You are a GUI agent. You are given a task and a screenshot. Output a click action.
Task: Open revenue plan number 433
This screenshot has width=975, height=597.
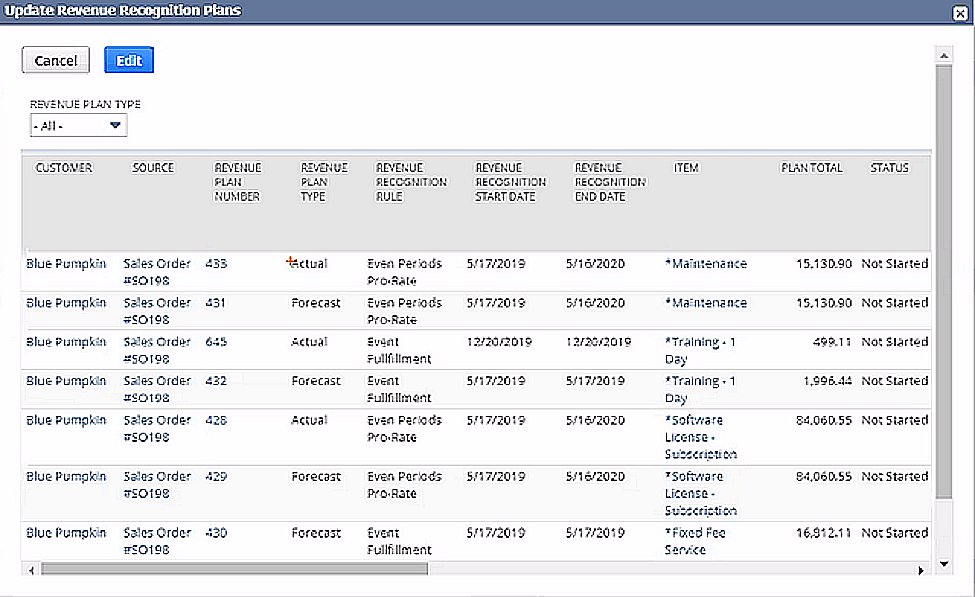[x=216, y=264]
